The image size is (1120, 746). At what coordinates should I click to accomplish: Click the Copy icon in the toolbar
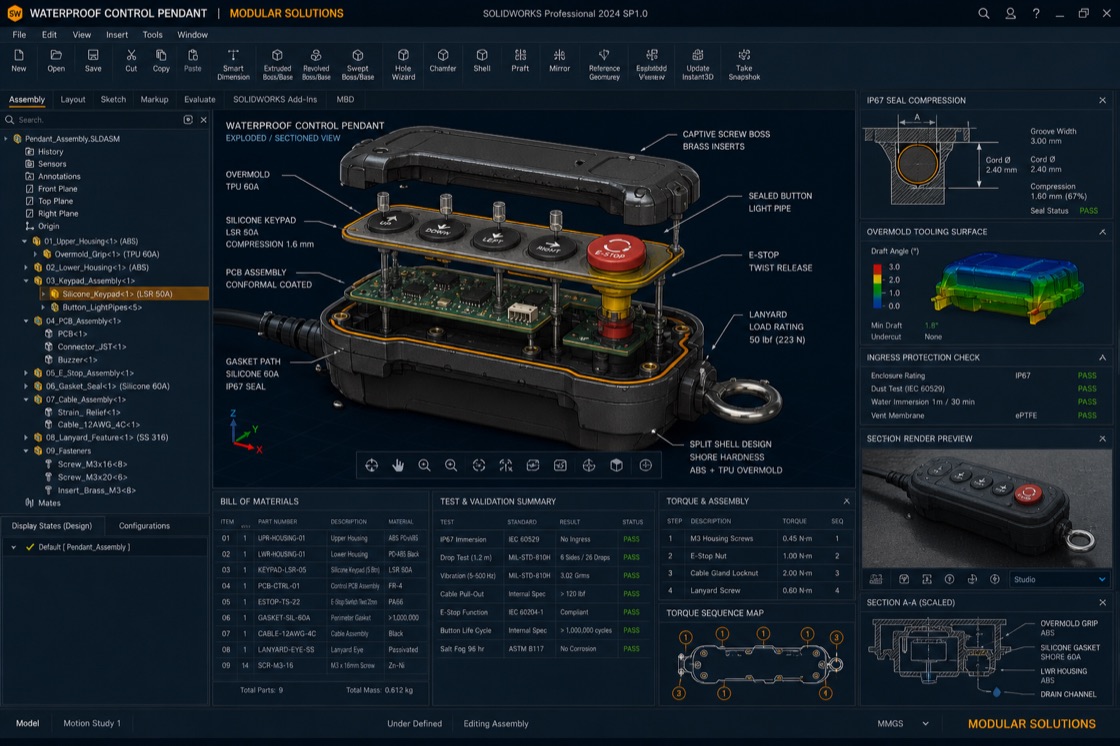click(161, 55)
